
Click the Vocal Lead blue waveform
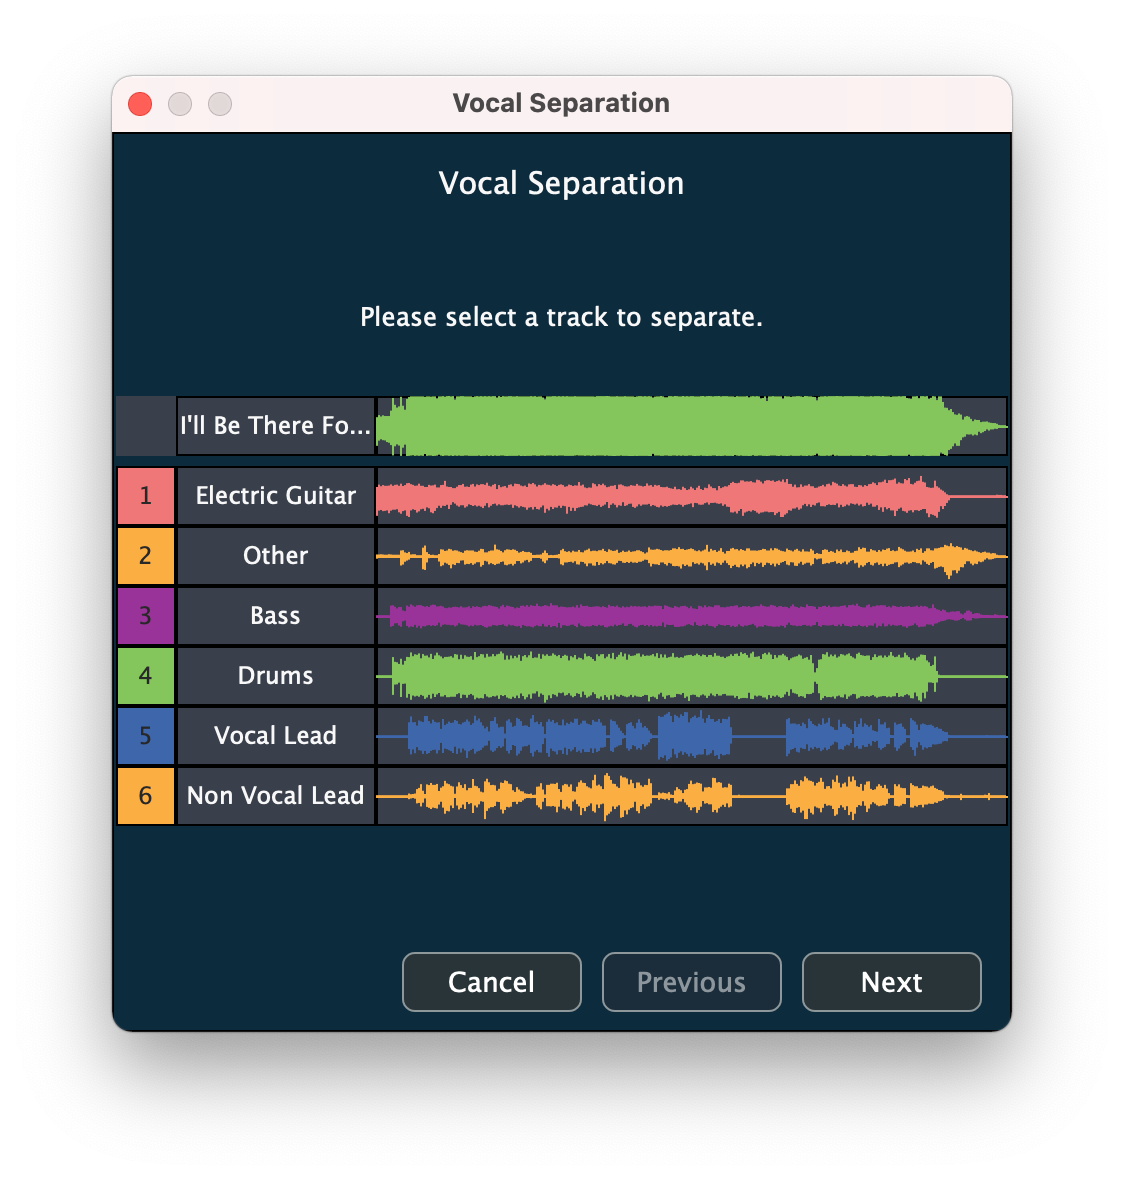pos(690,736)
